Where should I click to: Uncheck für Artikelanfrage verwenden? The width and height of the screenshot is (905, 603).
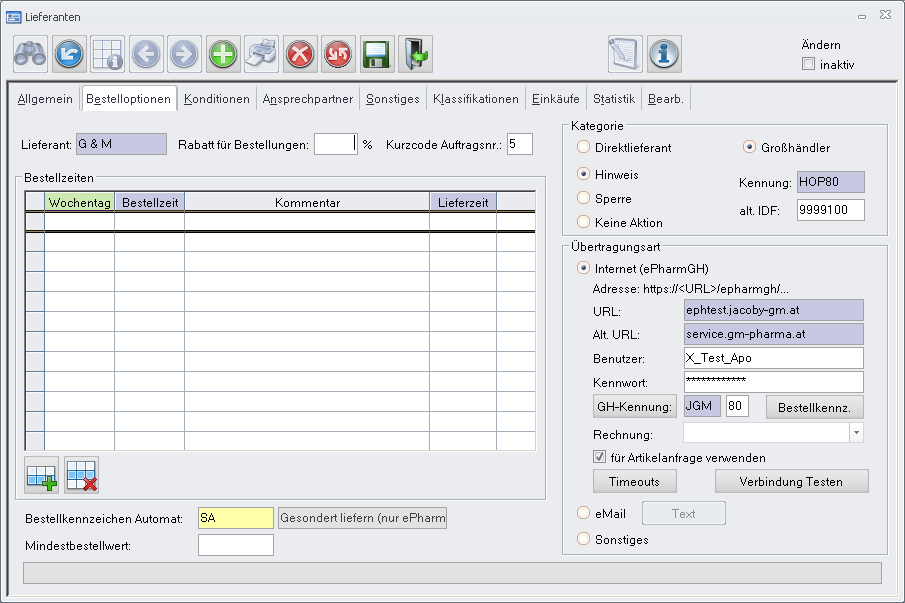coord(600,457)
